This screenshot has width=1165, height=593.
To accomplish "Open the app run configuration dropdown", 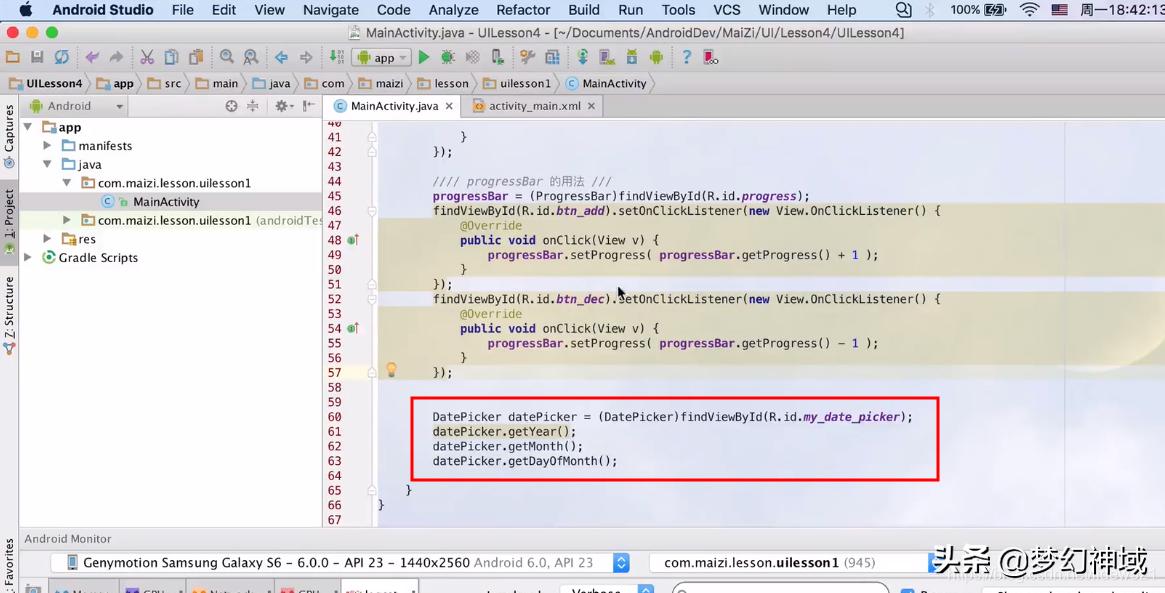I will point(384,58).
